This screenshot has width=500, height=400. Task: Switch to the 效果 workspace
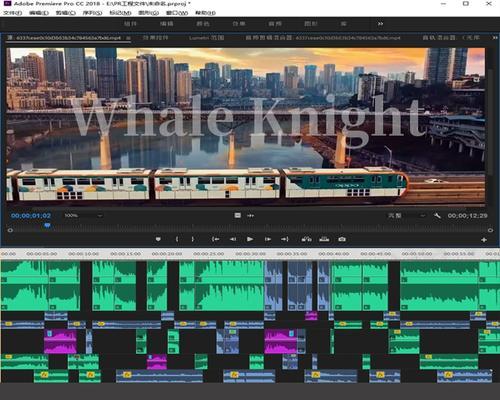(239, 24)
